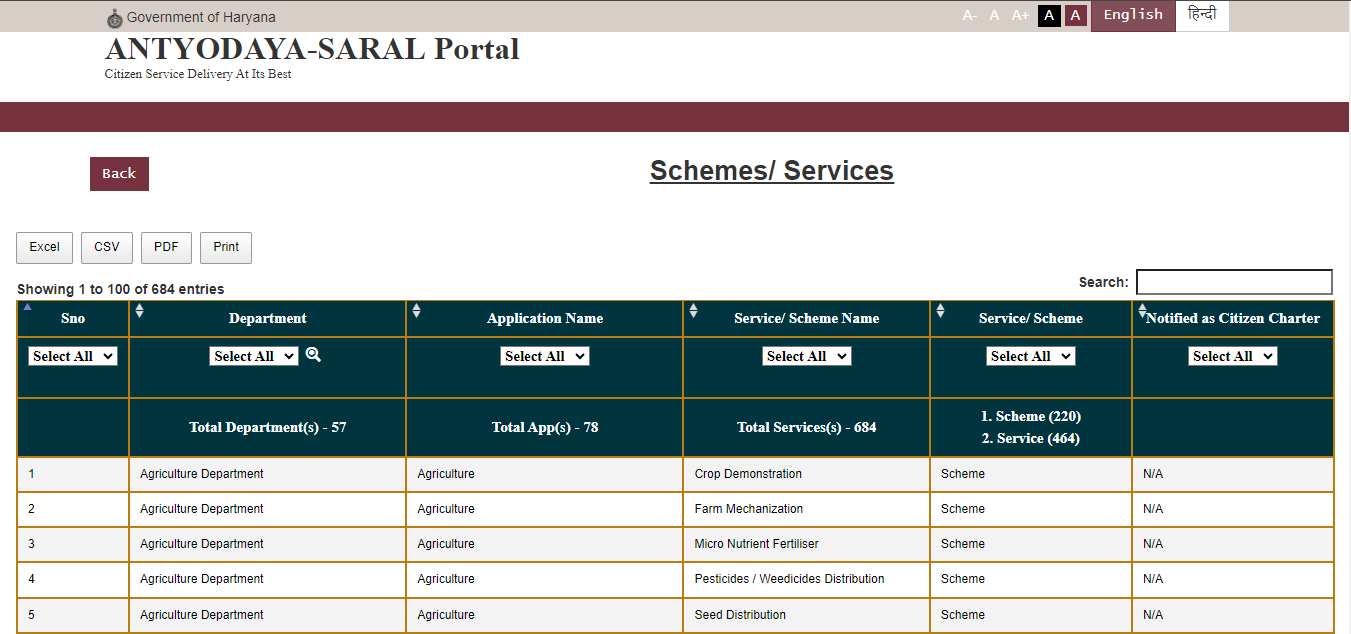Export table to Excel

click(x=44, y=248)
